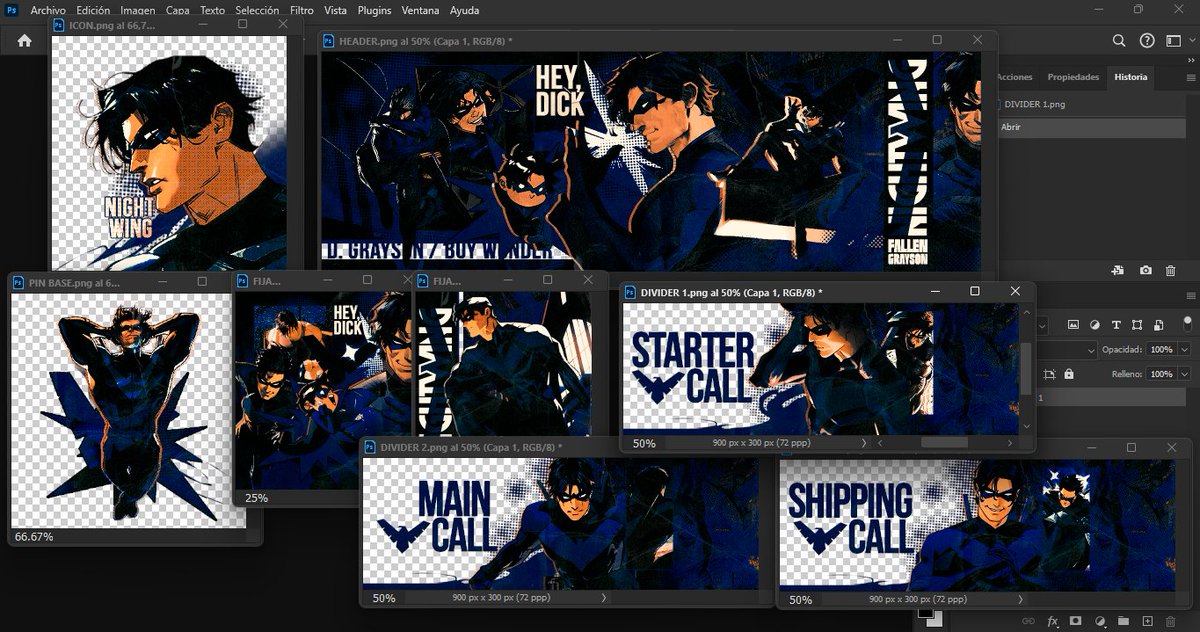Toggle the lock artboard nesting icon
The image size is (1200, 632).
[1050, 374]
